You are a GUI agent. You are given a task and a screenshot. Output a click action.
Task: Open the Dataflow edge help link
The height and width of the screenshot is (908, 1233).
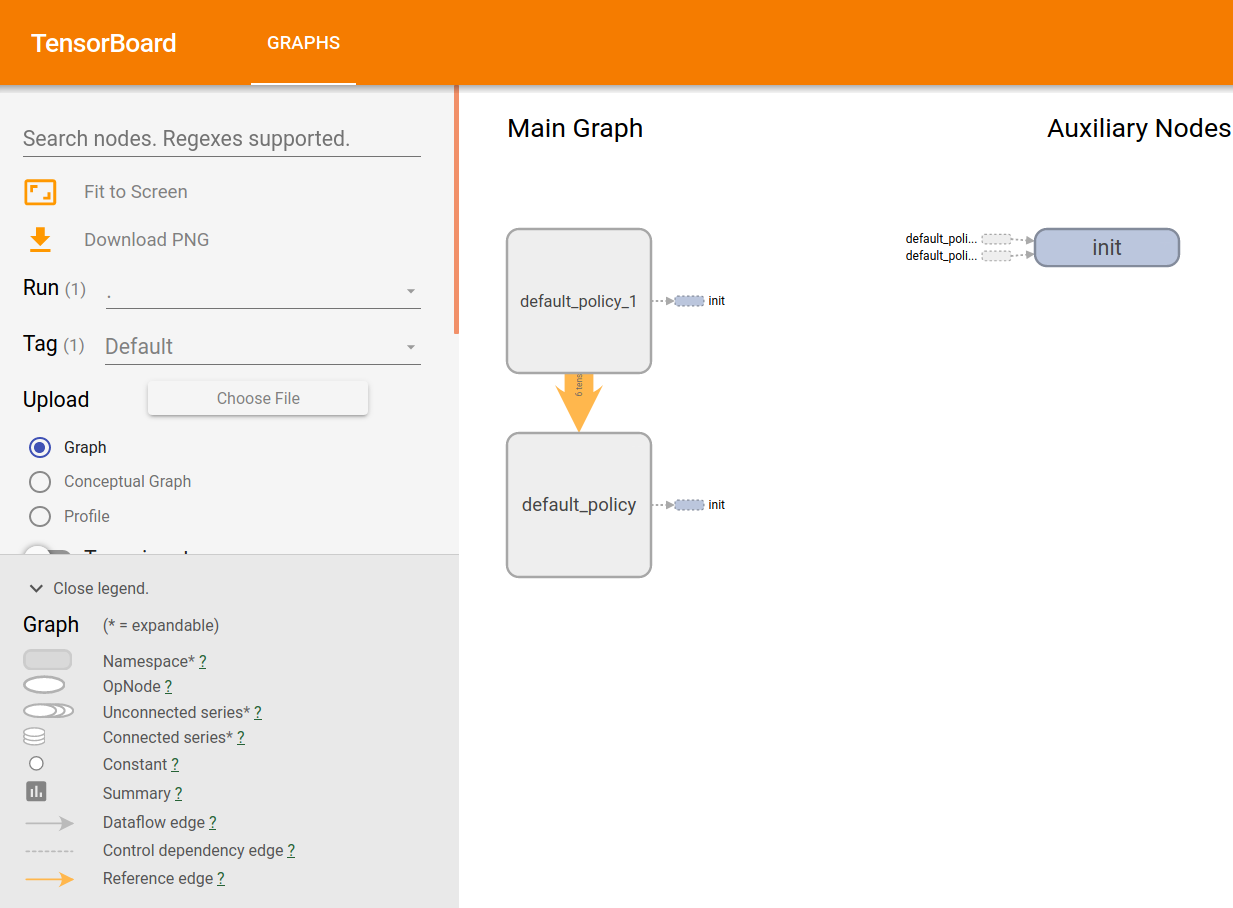coord(212,823)
